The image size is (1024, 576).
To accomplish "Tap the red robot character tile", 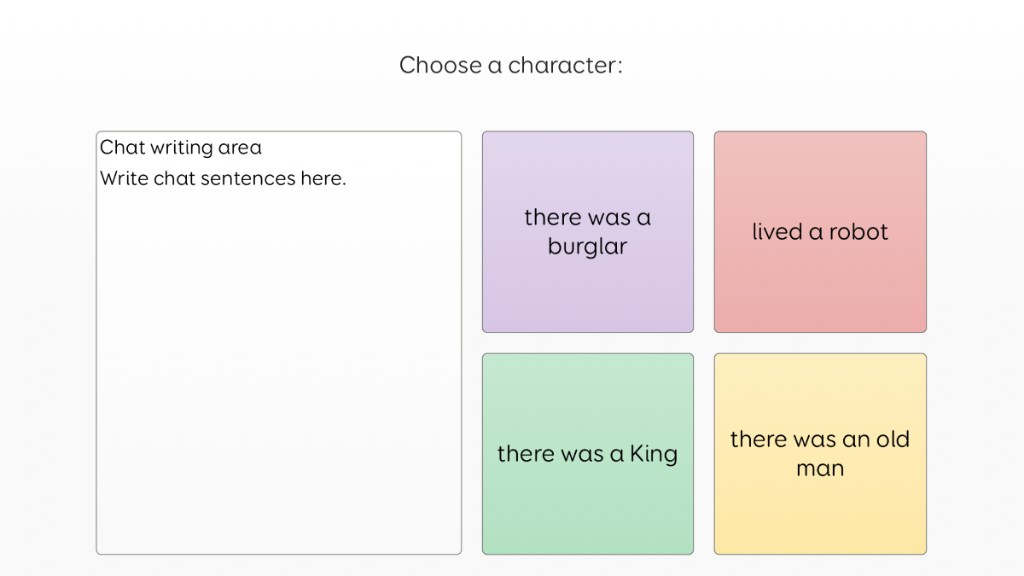I will coord(820,290).
